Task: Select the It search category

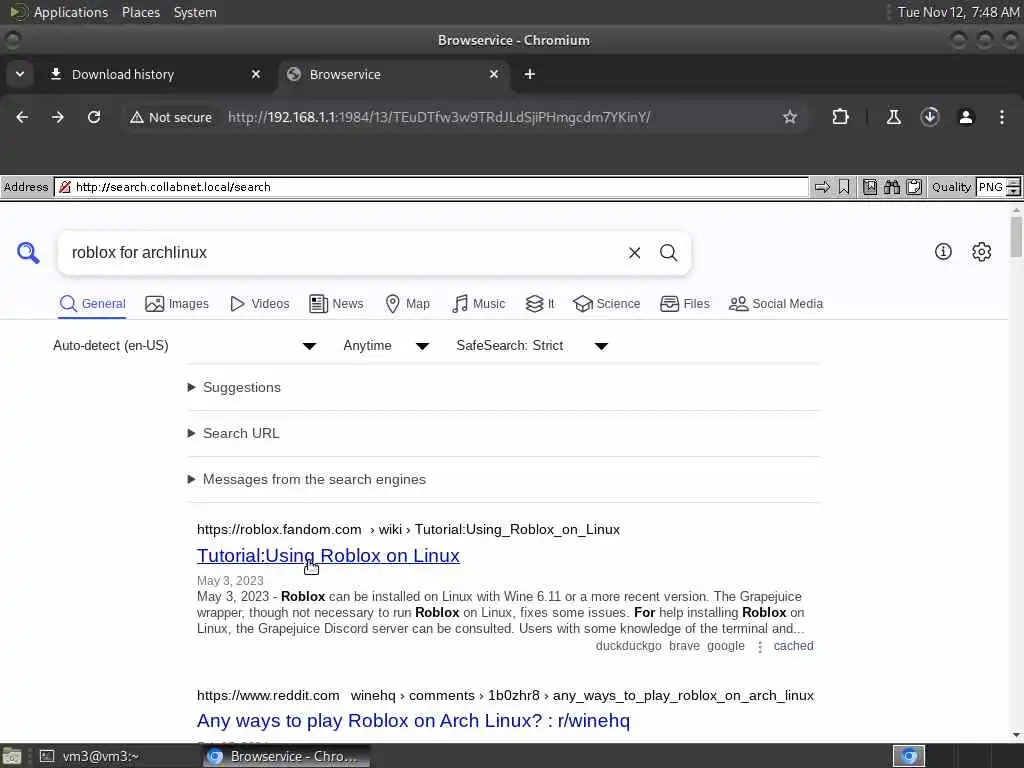Action: (540, 304)
